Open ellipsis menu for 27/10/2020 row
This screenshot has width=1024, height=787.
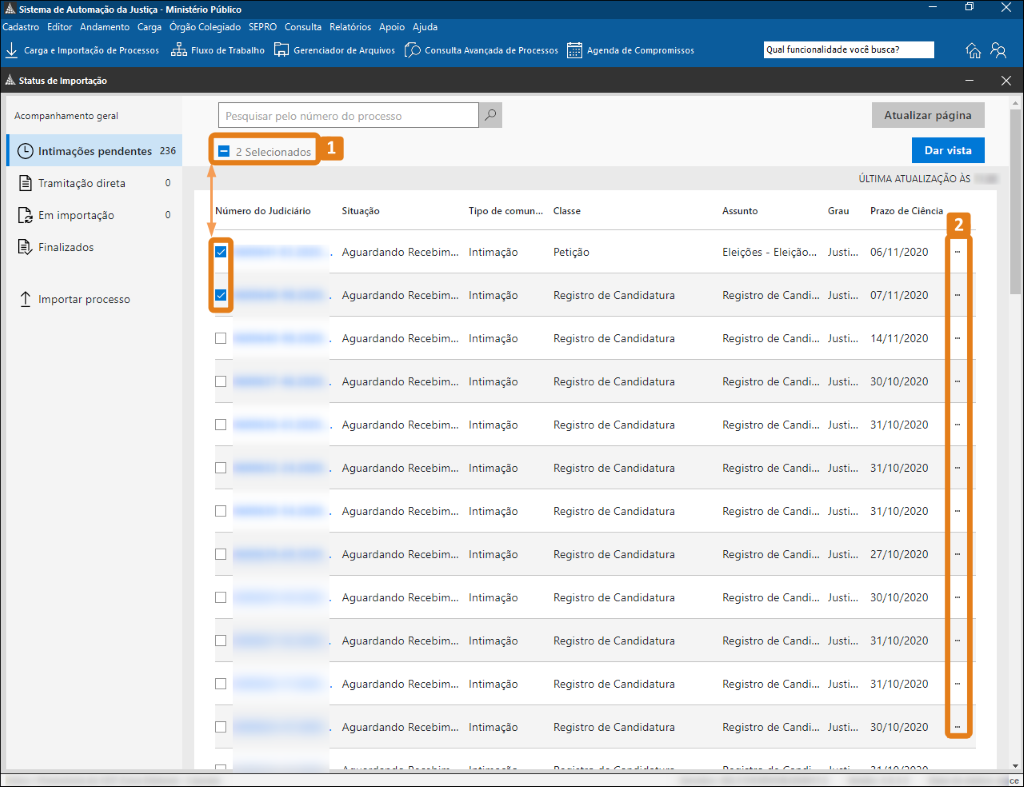point(957,554)
